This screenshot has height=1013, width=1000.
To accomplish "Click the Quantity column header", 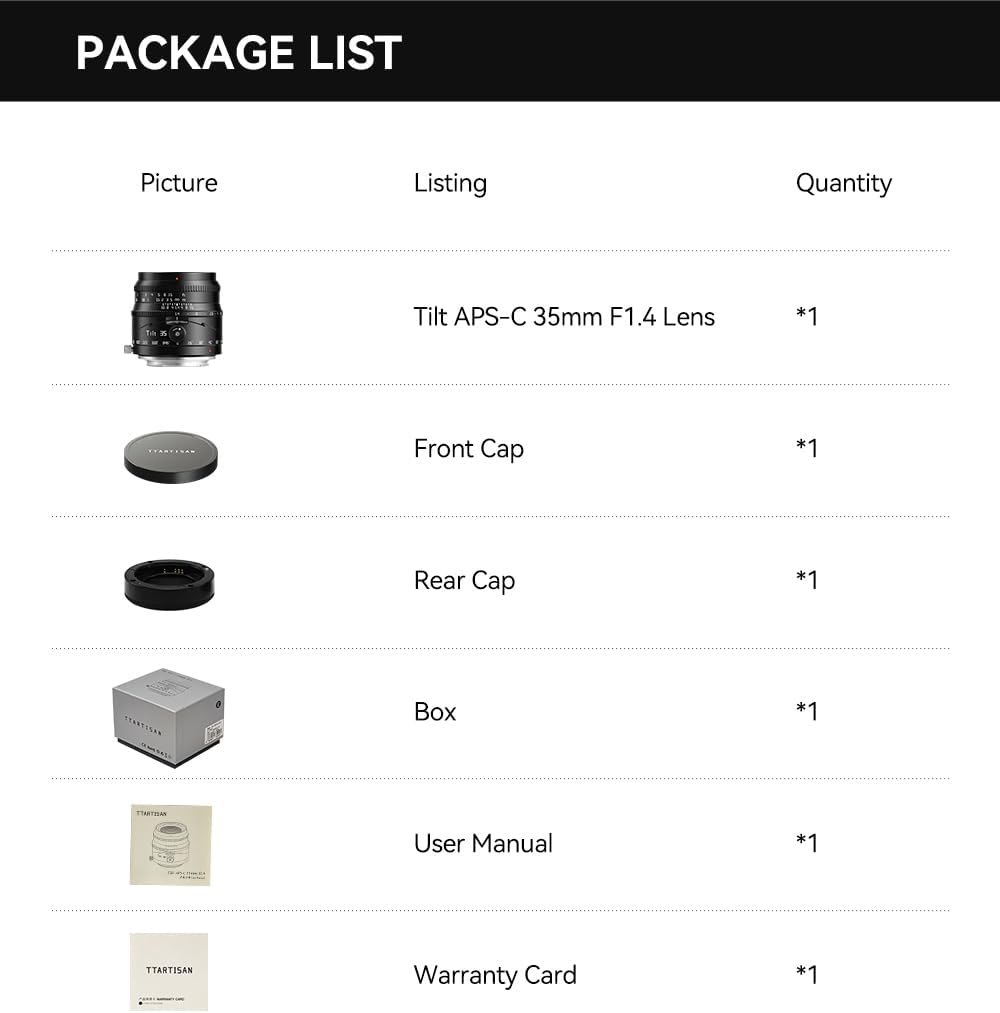I will point(843,183).
